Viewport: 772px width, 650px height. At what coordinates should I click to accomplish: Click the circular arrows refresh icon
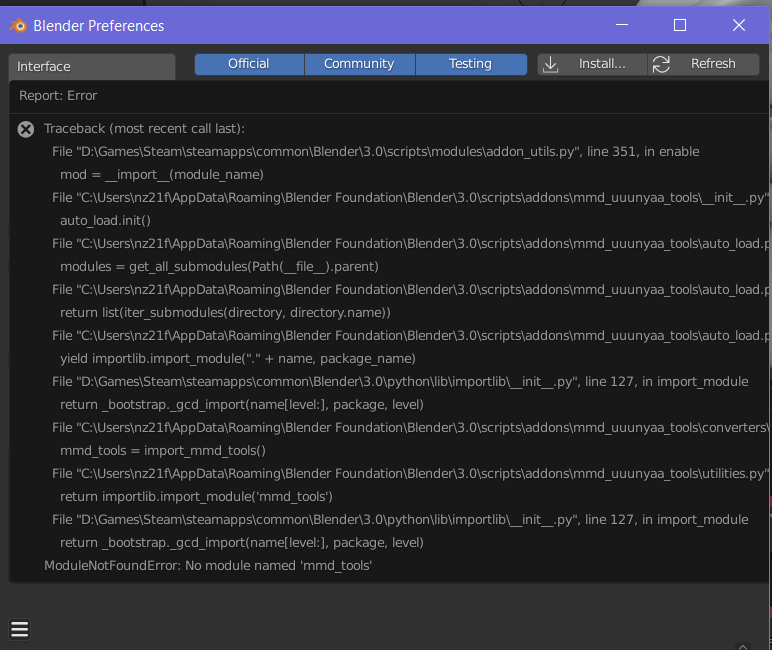[661, 65]
